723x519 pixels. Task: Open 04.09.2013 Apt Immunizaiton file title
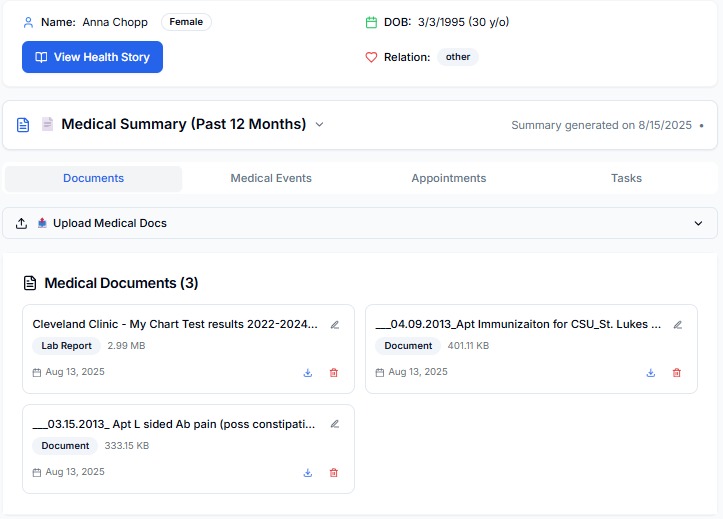(518, 324)
